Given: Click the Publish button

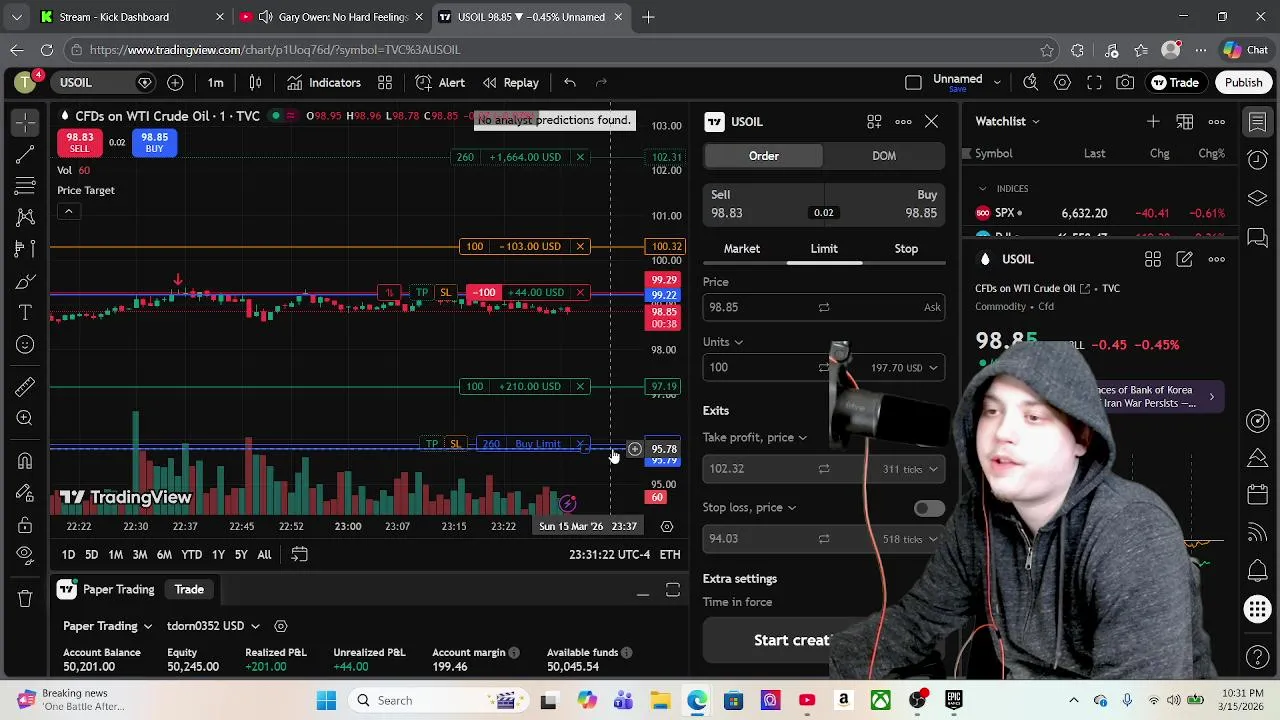Looking at the screenshot, I should click(x=1243, y=83).
